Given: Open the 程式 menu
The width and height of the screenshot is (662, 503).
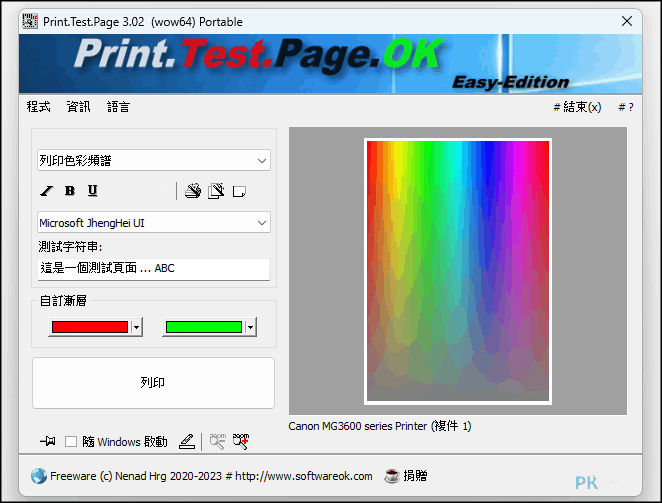Looking at the screenshot, I should coord(38,107).
